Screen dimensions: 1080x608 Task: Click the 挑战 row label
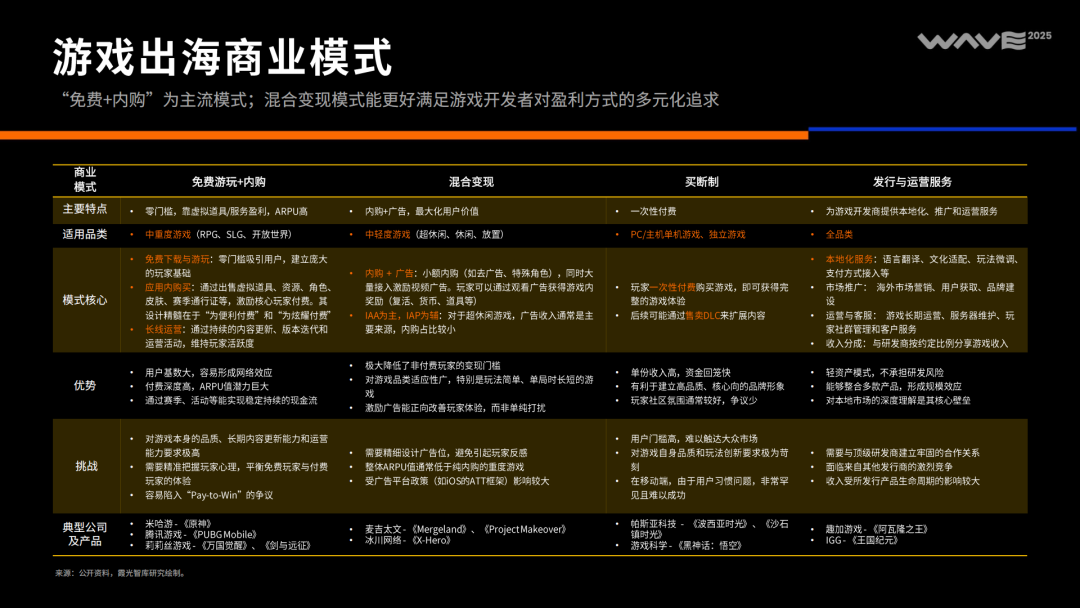[84, 464]
